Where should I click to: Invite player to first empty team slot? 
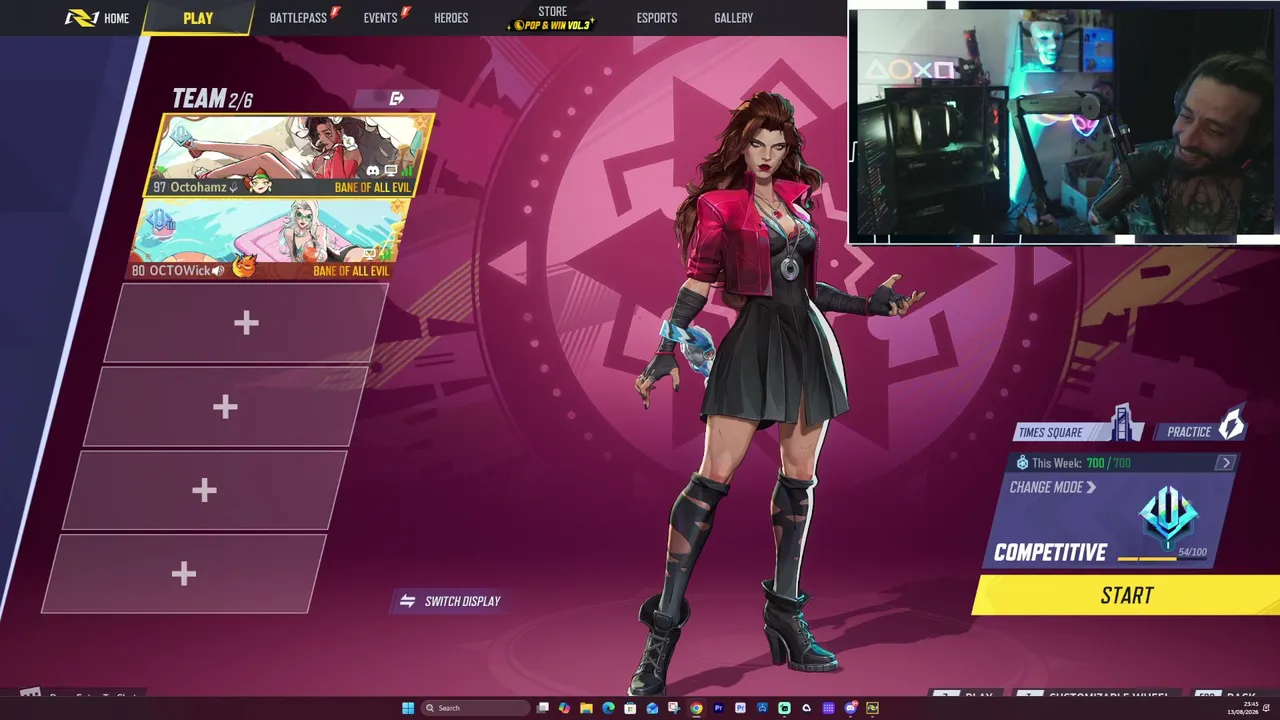click(x=246, y=323)
